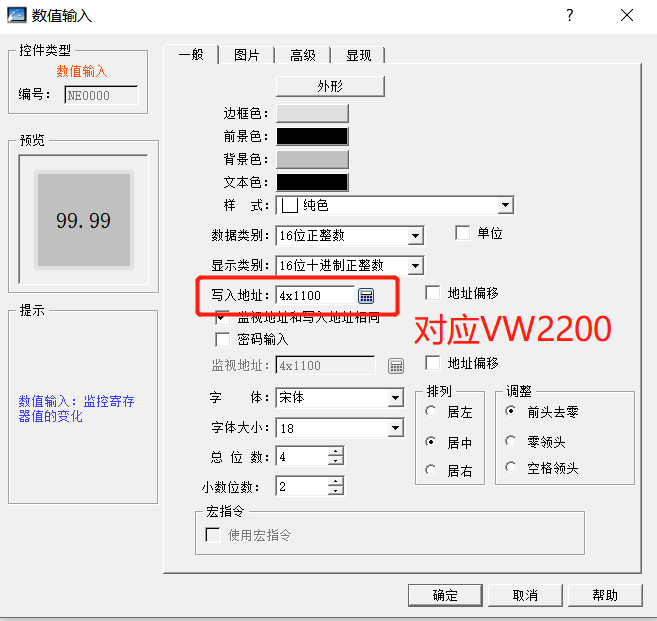
Task: Toggle 监视地址和写入地址相同 checkbox
Action: coord(222,318)
